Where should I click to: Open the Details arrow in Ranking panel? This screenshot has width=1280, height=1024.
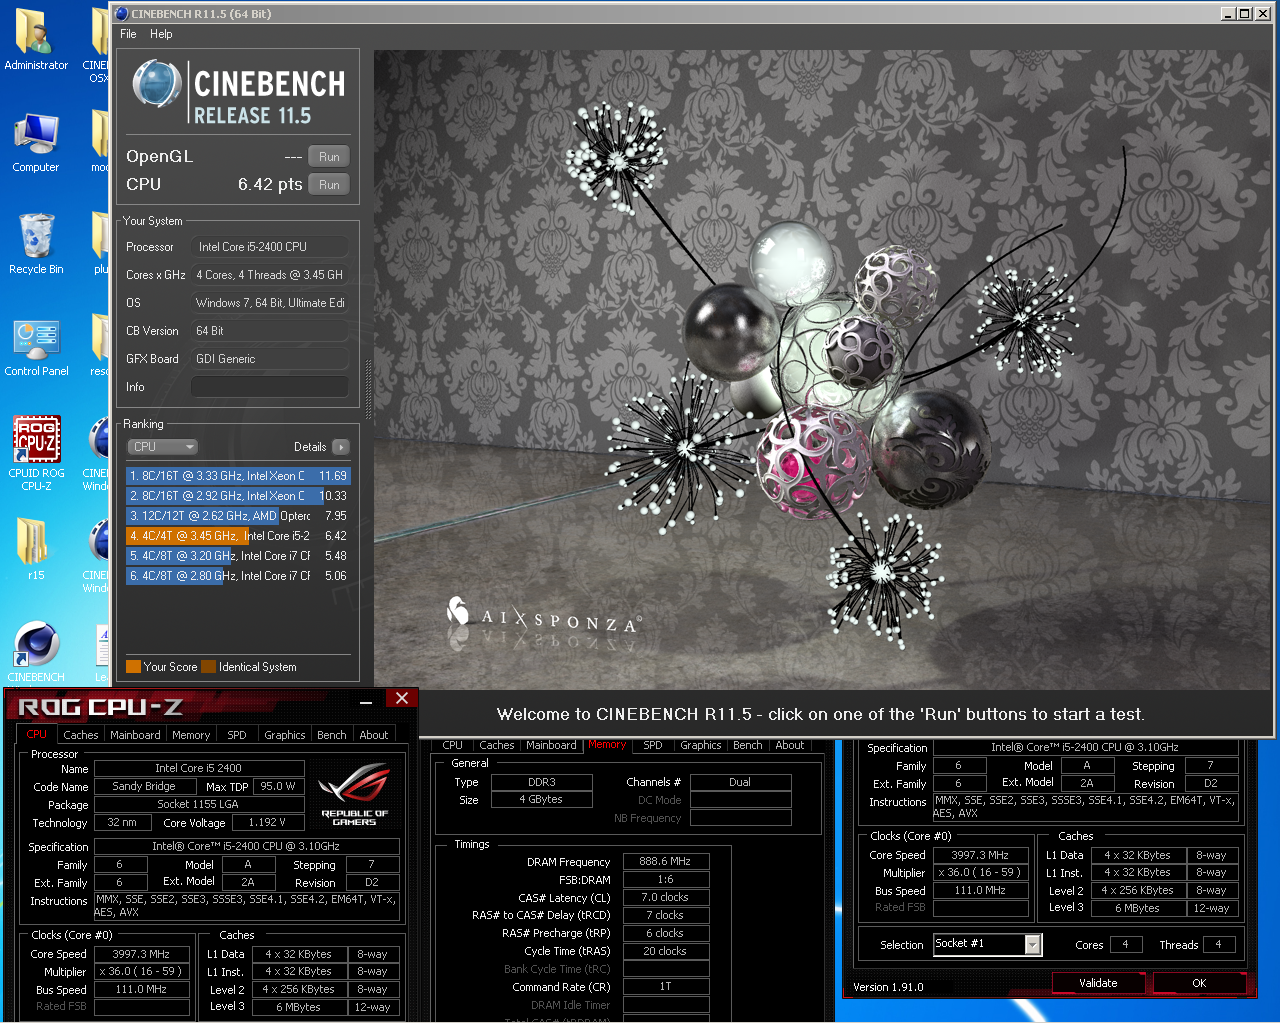pyautogui.click(x=341, y=447)
